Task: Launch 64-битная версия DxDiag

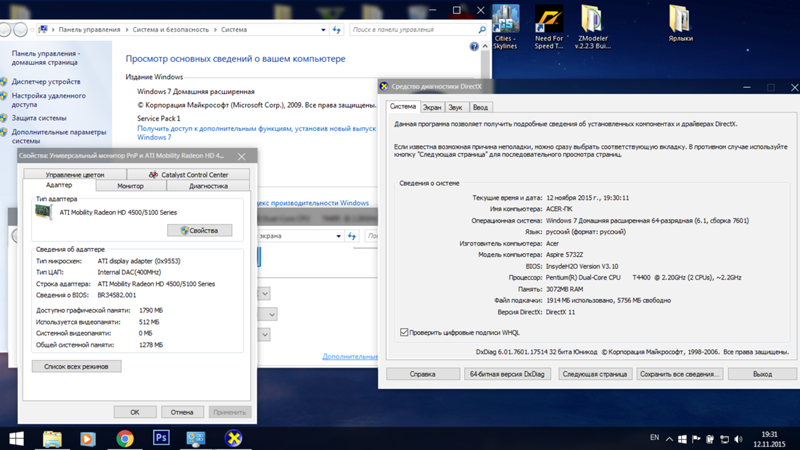Action: [x=507, y=374]
